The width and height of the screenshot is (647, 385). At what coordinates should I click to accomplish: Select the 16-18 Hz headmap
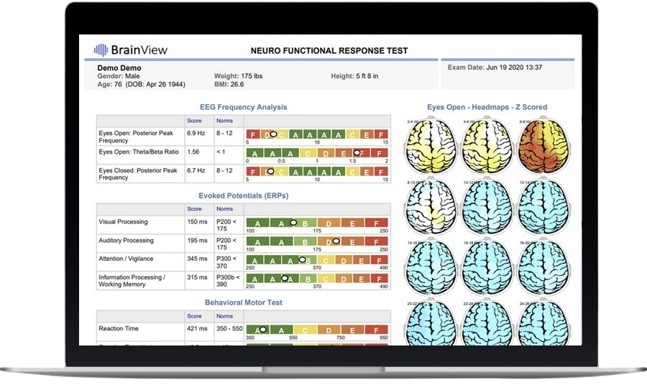[487, 267]
